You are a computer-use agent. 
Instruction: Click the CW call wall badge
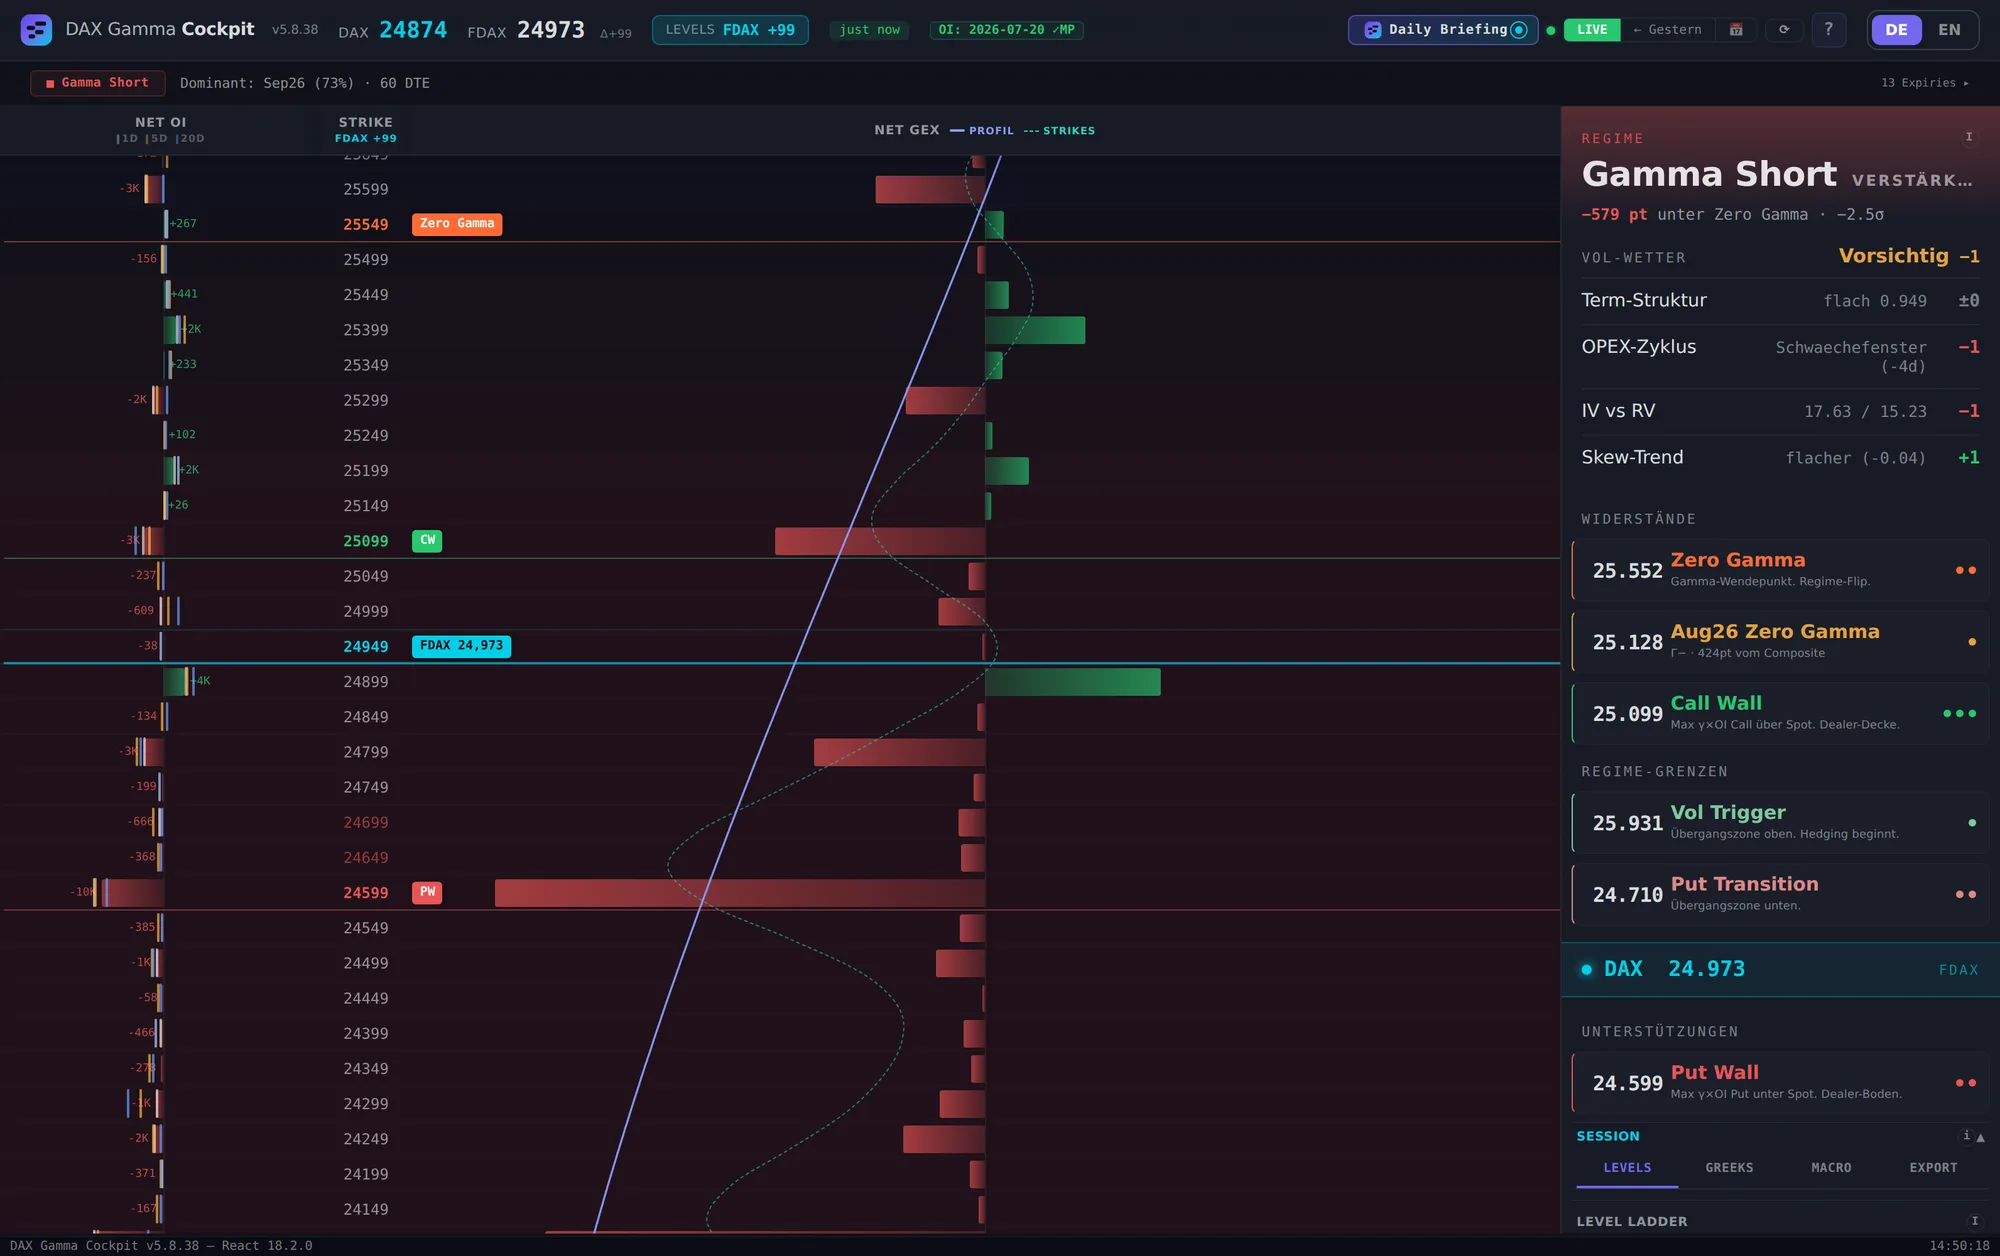427,541
